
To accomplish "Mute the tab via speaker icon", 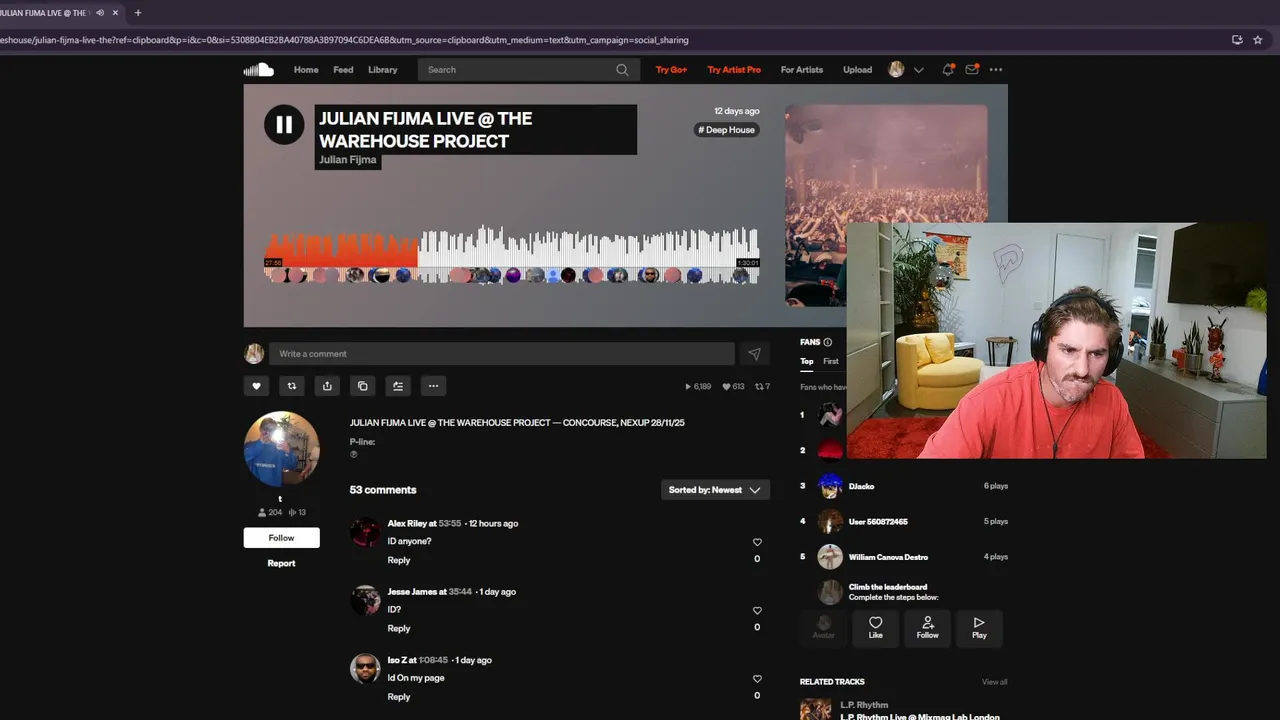I will (x=100, y=13).
